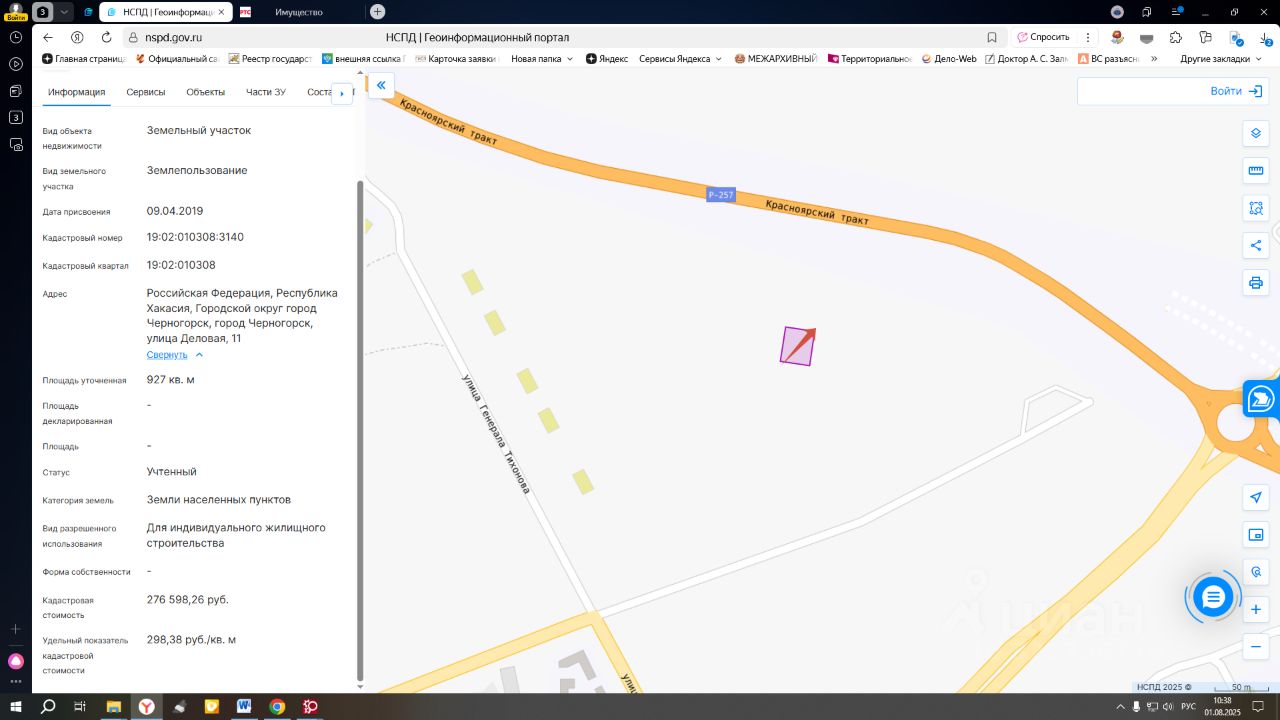Click cadastral value 276 598,26 руб.
The width and height of the screenshot is (1280, 720).
tap(188, 600)
